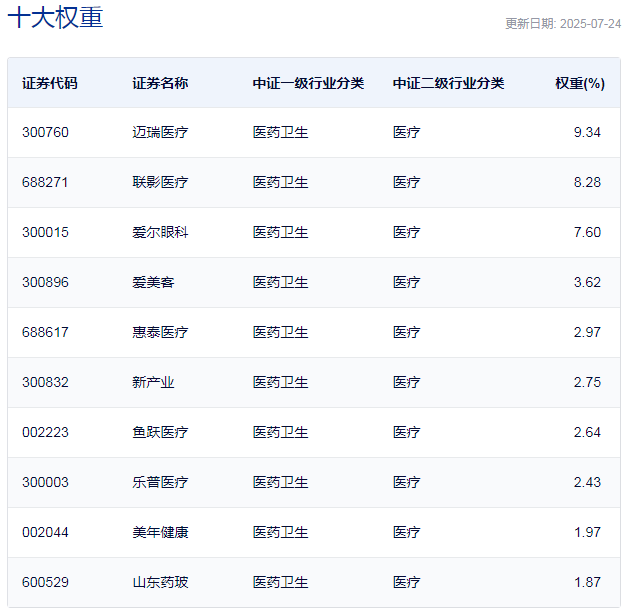Click the 中证一级行业分类 column header
This screenshot has height=613, width=629.
(x=308, y=83)
